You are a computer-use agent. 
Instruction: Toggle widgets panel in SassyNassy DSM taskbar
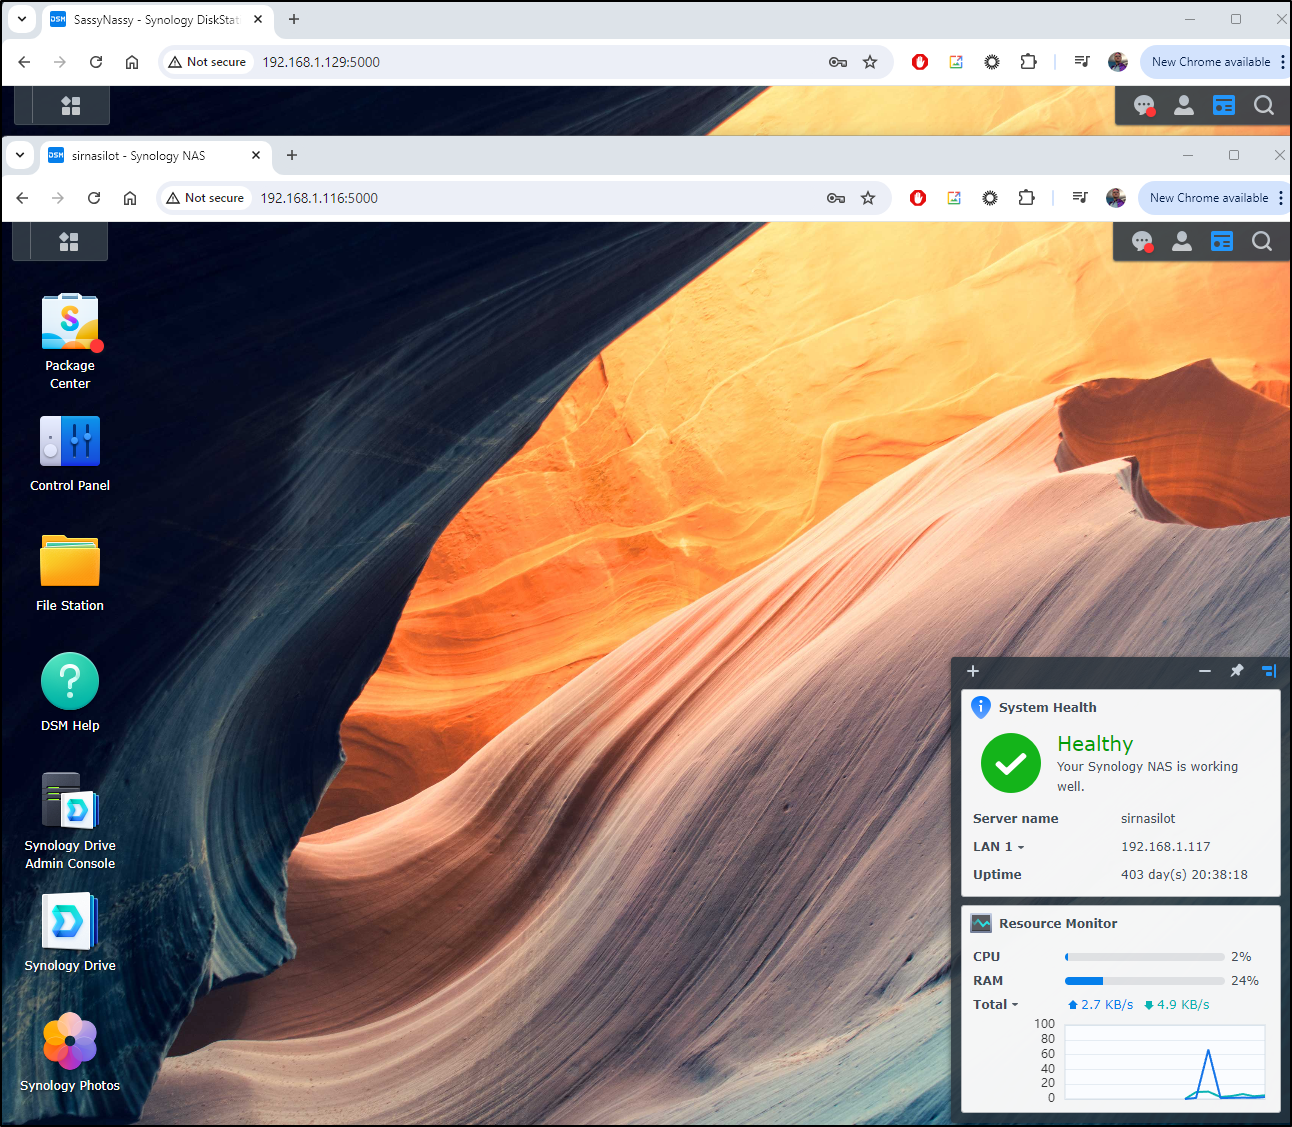click(x=1224, y=105)
